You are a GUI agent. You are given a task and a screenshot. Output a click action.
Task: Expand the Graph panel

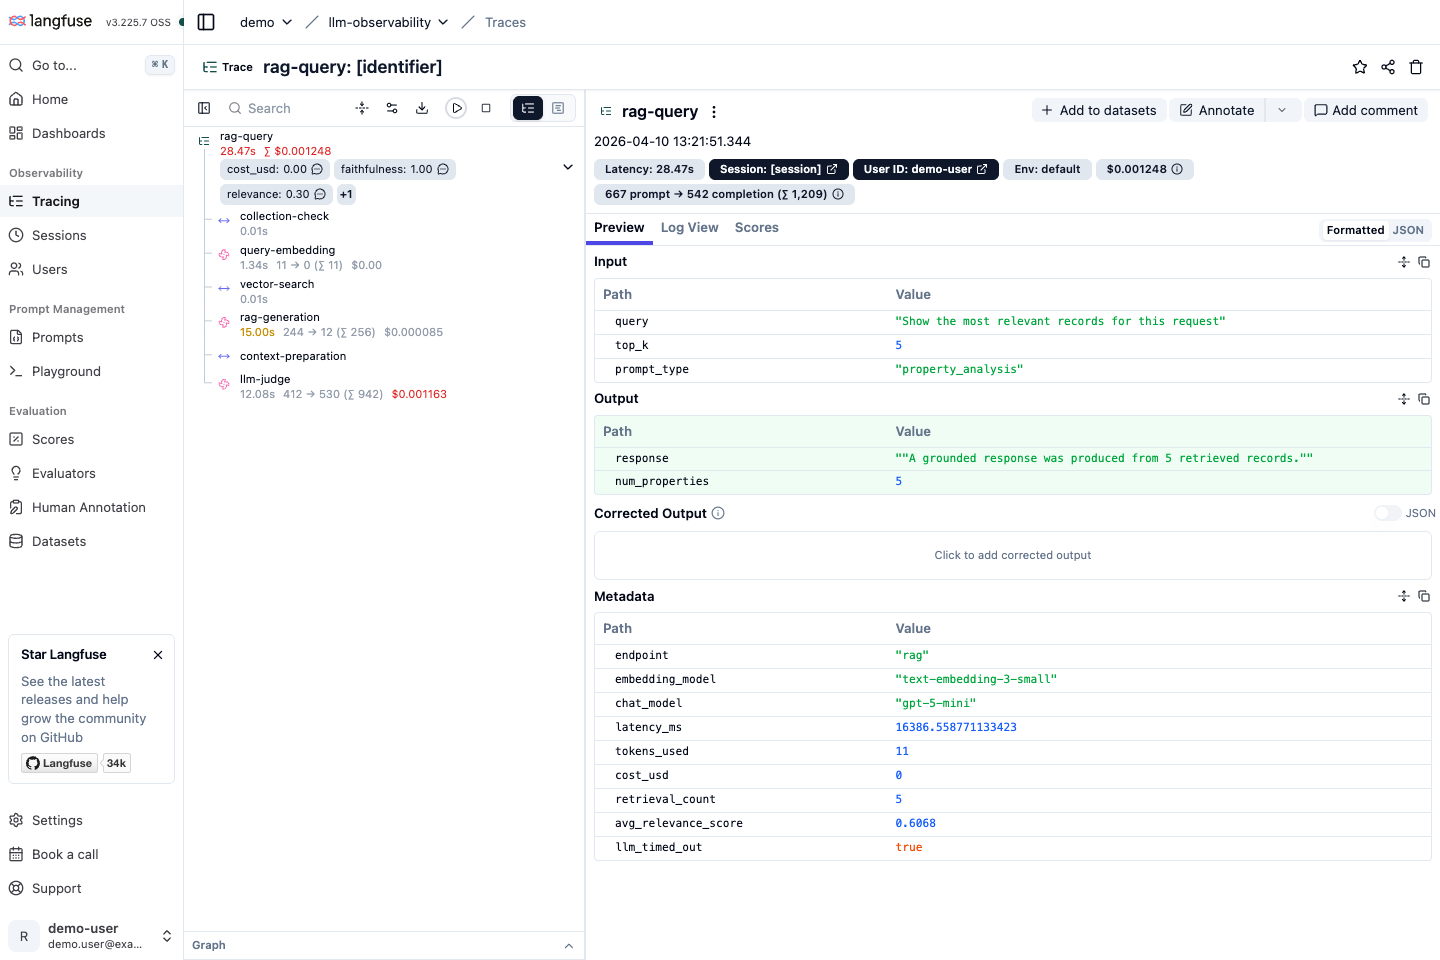point(569,946)
